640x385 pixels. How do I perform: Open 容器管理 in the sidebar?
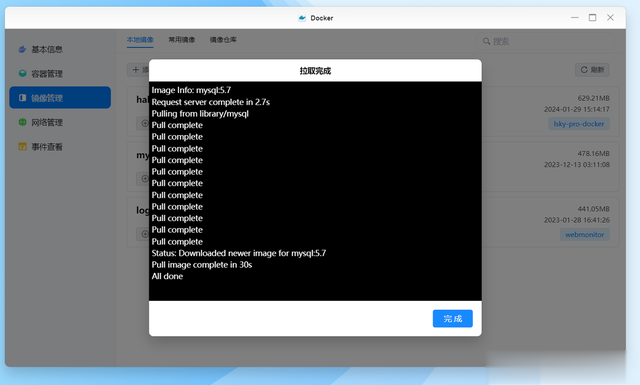(60, 73)
